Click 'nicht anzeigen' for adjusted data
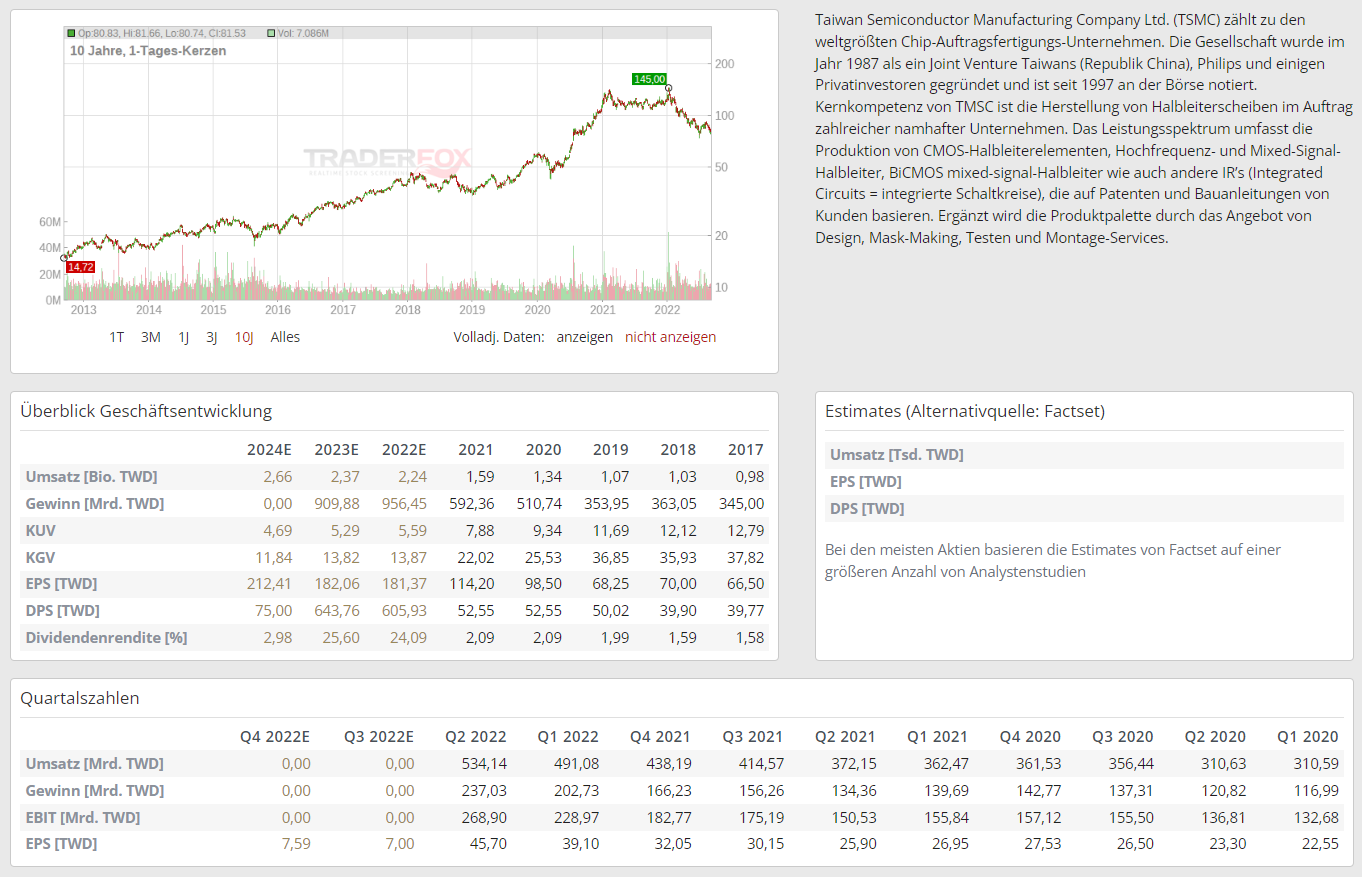This screenshot has width=1362, height=877. click(x=671, y=337)
